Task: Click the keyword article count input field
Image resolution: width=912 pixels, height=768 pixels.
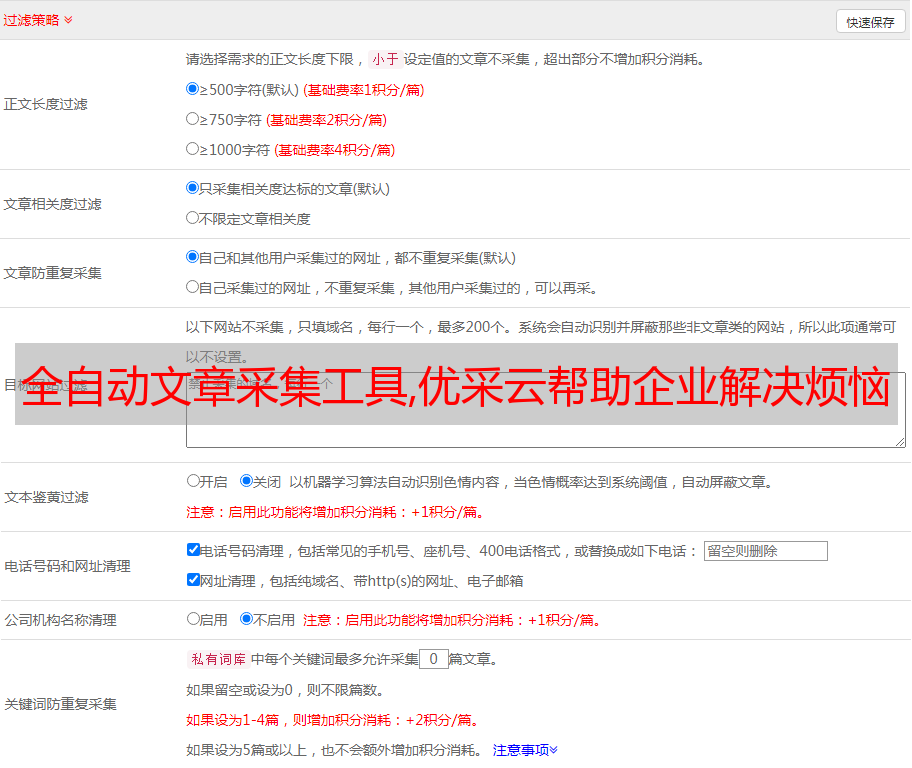Action: [x=433, y=659]
